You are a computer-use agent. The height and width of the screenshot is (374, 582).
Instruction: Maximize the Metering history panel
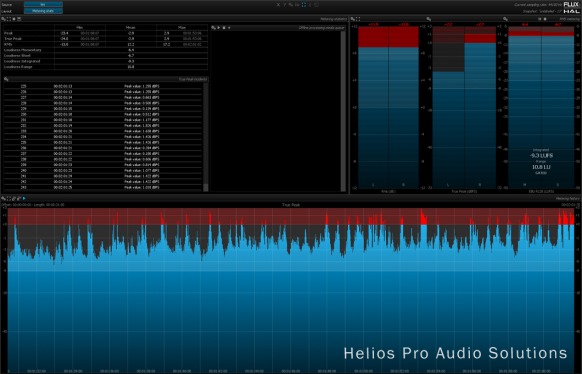9,199
